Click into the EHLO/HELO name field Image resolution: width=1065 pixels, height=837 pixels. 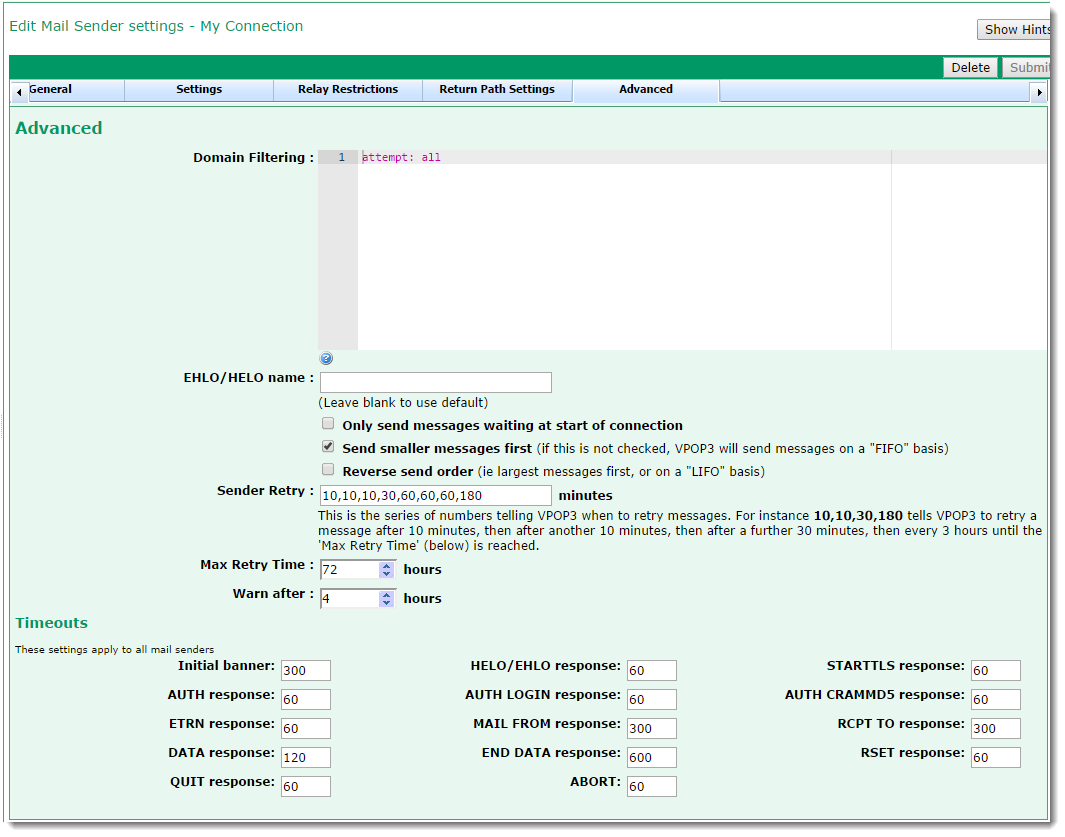[435, 382]
